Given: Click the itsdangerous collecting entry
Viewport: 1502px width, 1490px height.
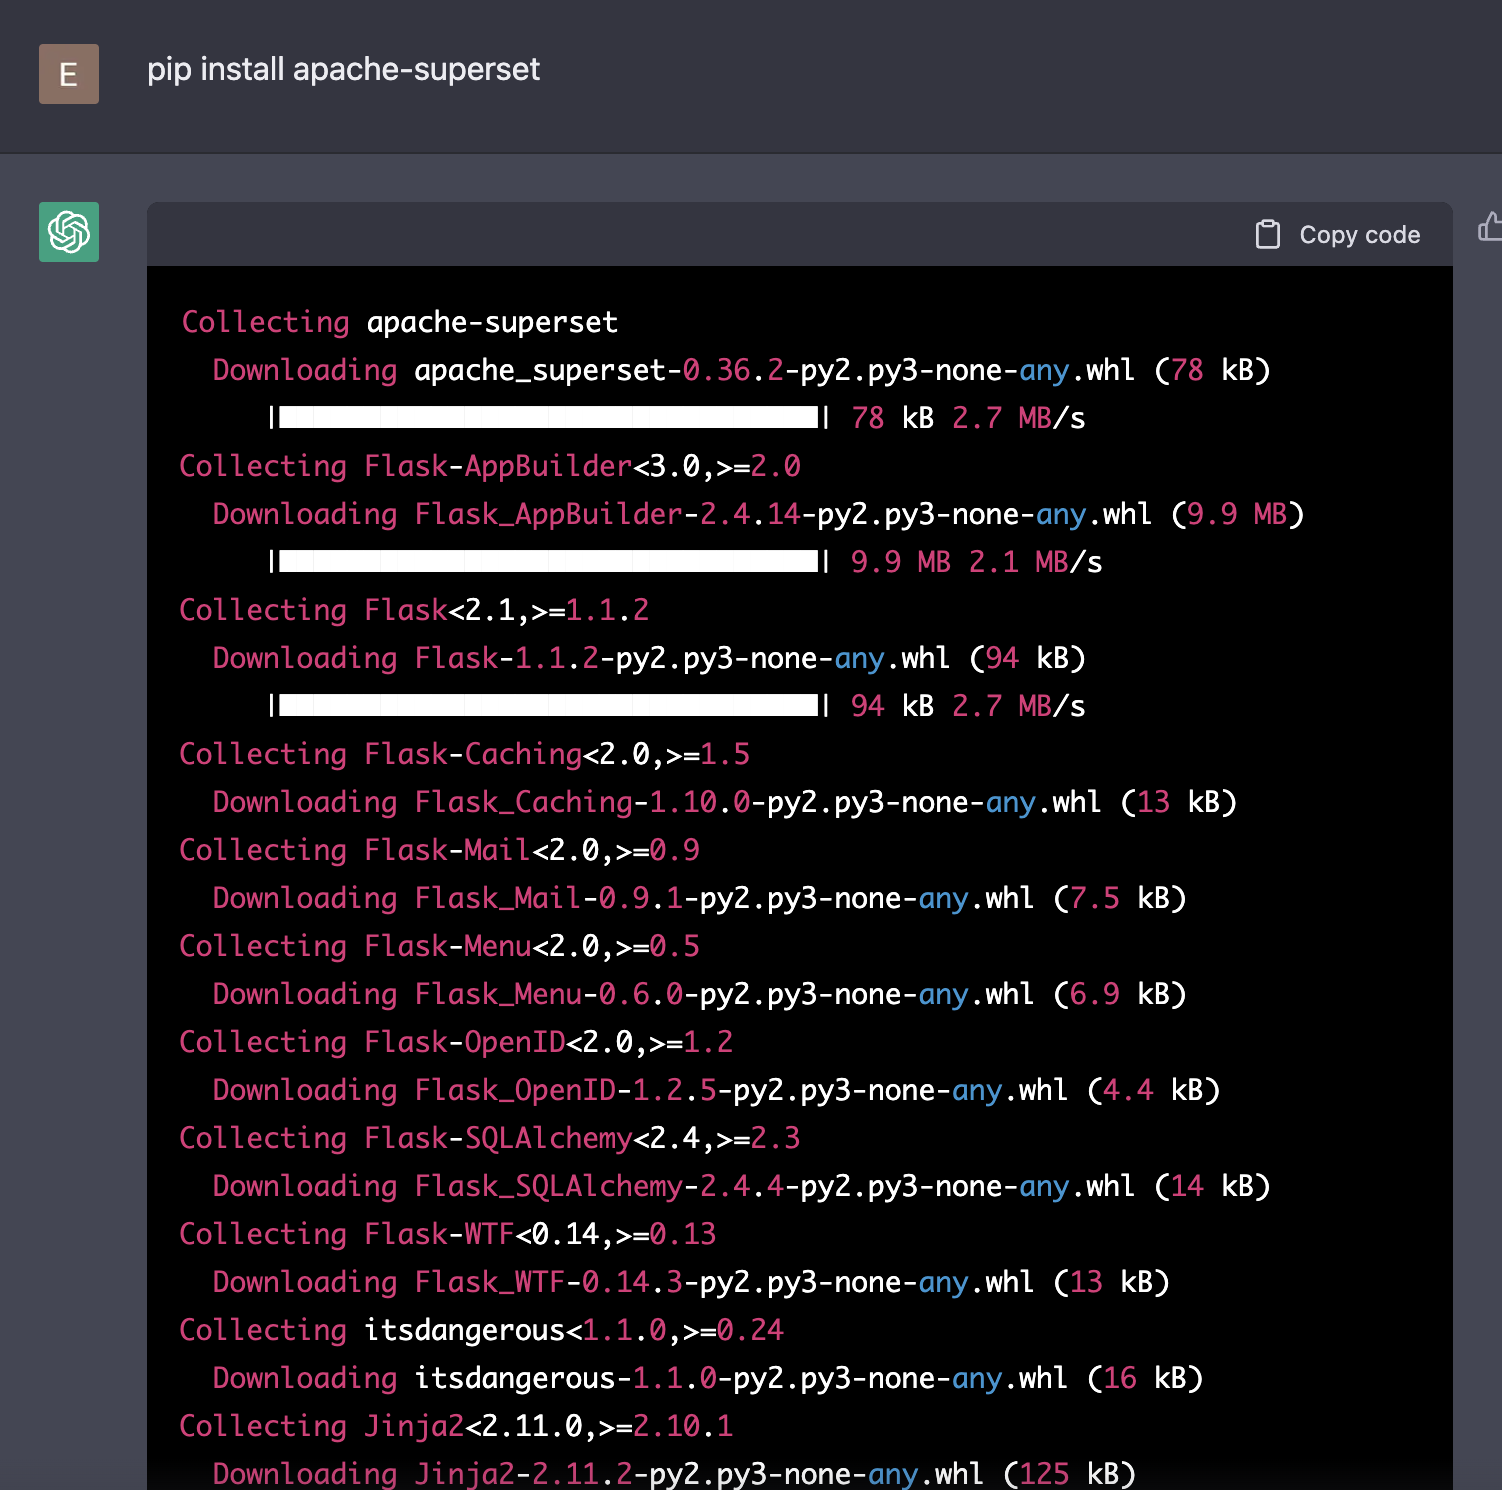Looking at the screenshot, I should pyautogui.click(x=480, y=1330).
